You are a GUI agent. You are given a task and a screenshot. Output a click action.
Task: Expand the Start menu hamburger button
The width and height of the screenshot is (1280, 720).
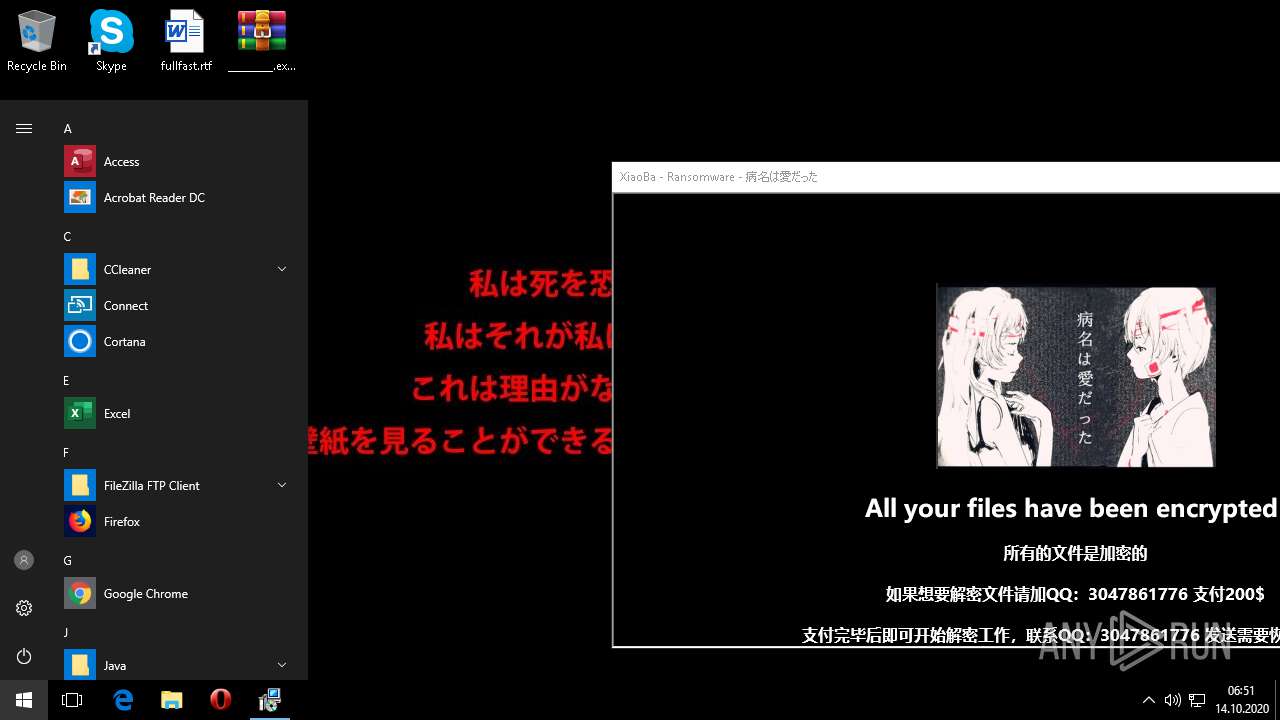click(x=24, y=128)
